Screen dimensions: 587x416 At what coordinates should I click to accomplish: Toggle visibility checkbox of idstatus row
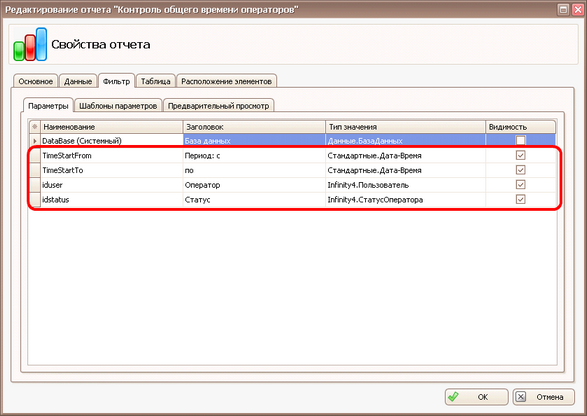pyautogui.click(x=520, y=199)
